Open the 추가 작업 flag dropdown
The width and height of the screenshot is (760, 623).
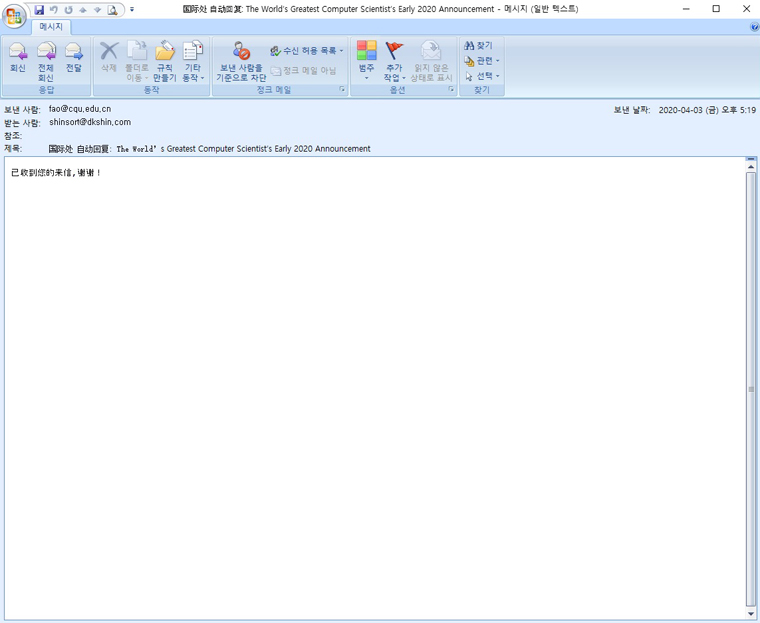point(395,60)
